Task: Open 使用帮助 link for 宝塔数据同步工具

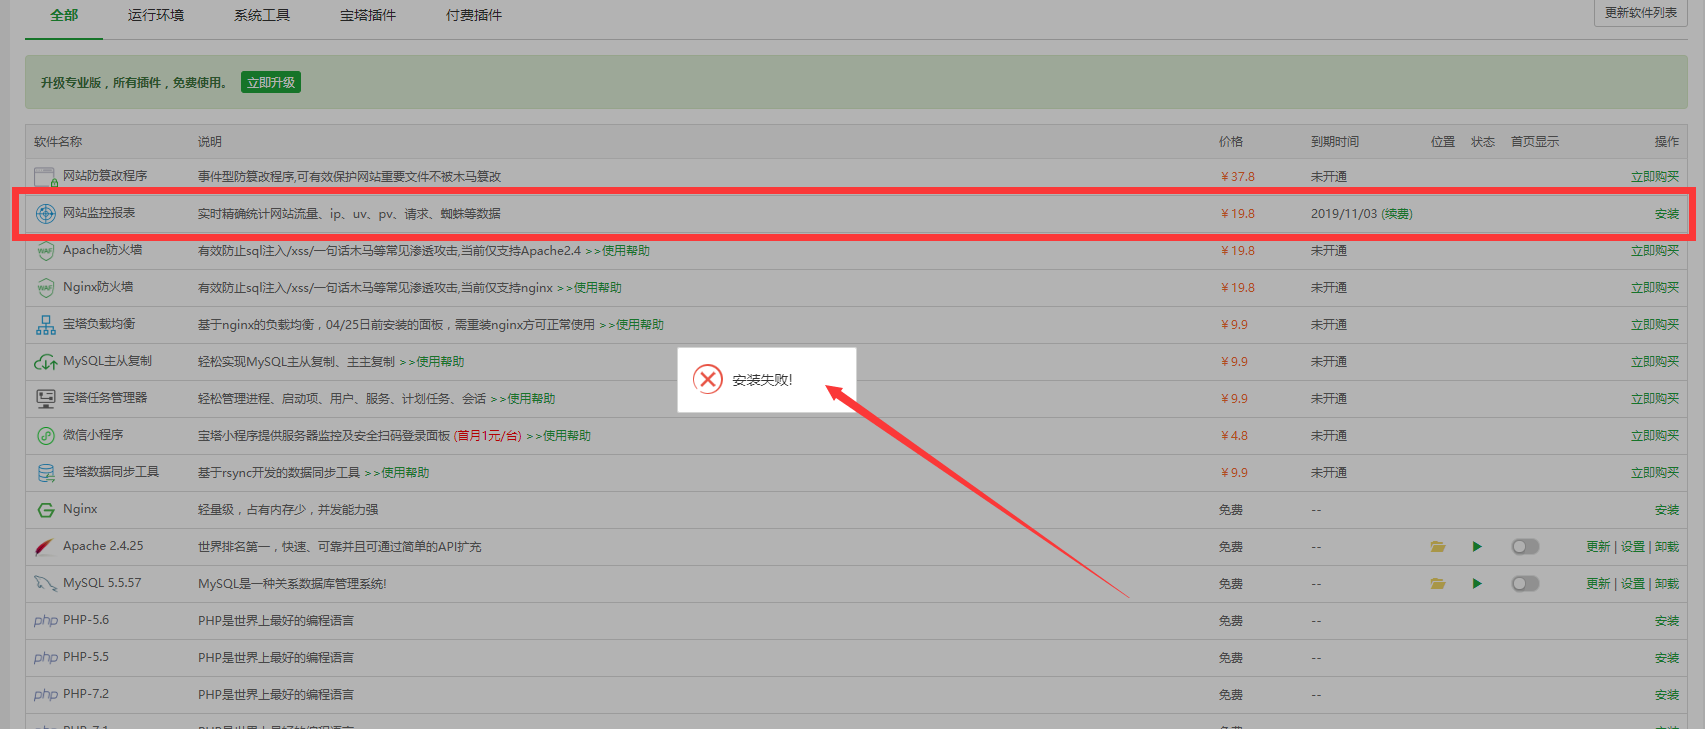Action: click(x=397, y=473)
